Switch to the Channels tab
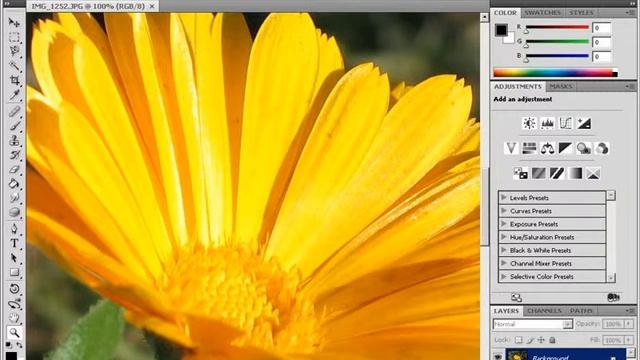 tap(544, 311)
